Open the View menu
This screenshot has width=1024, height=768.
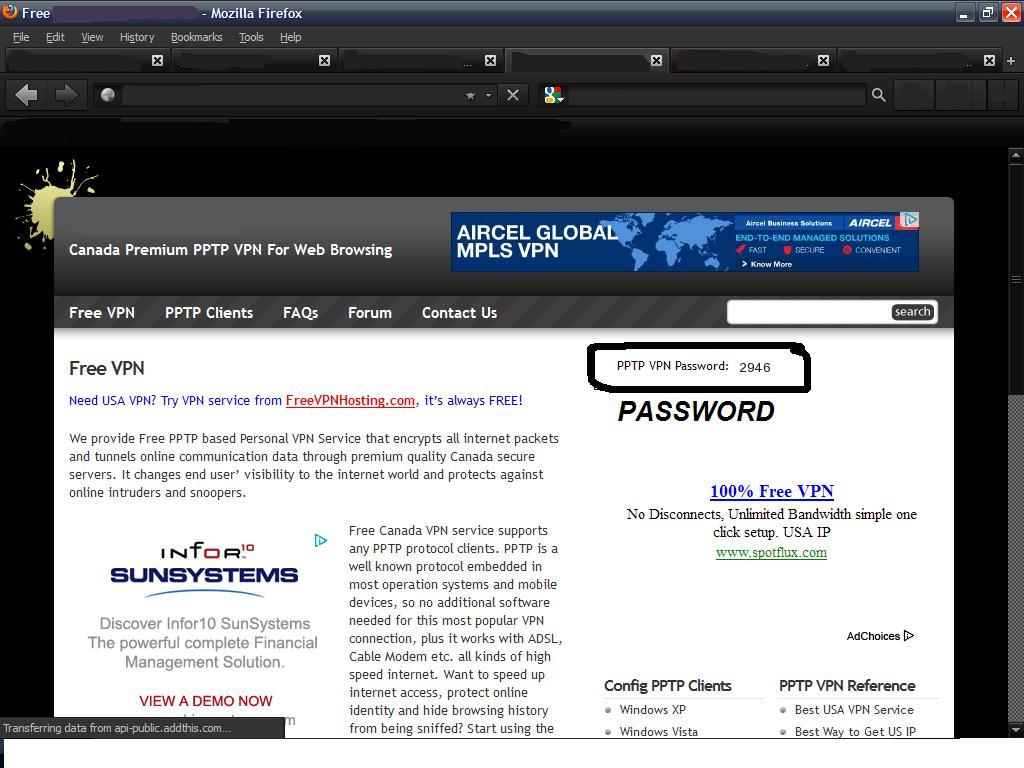[x=92, y=37]
